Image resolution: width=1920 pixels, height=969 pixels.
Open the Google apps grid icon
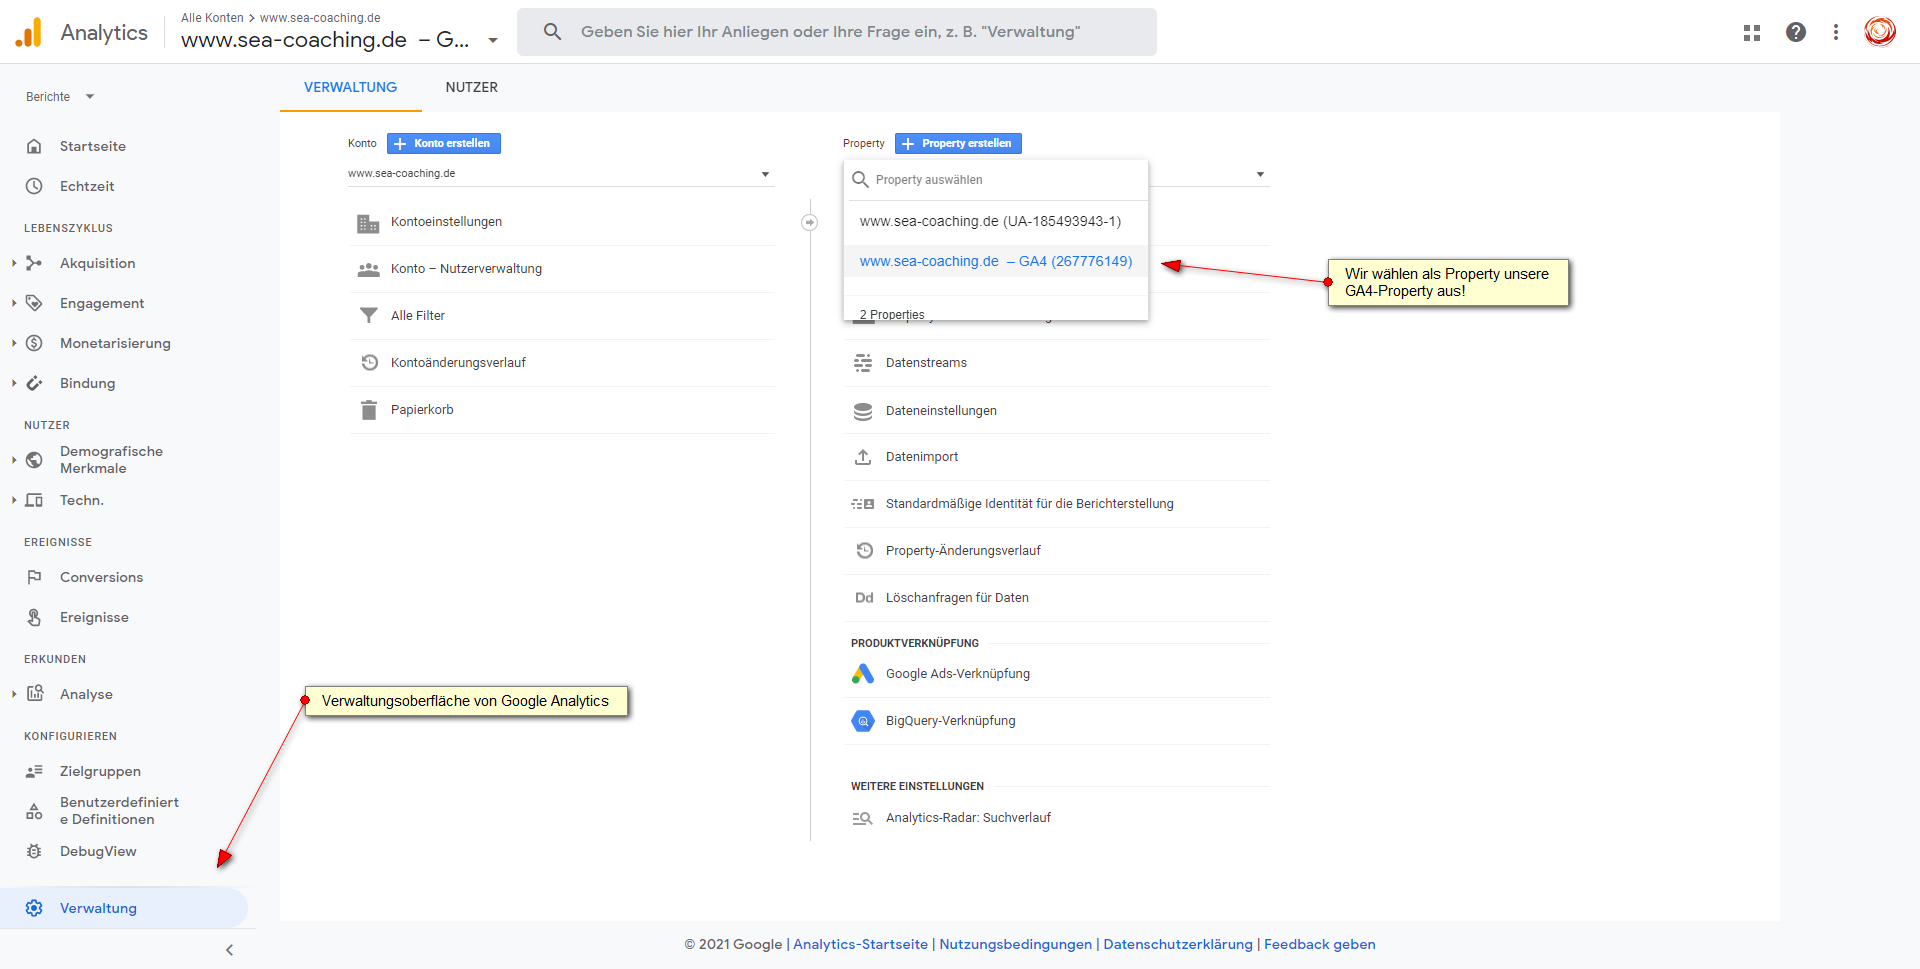1751,32
